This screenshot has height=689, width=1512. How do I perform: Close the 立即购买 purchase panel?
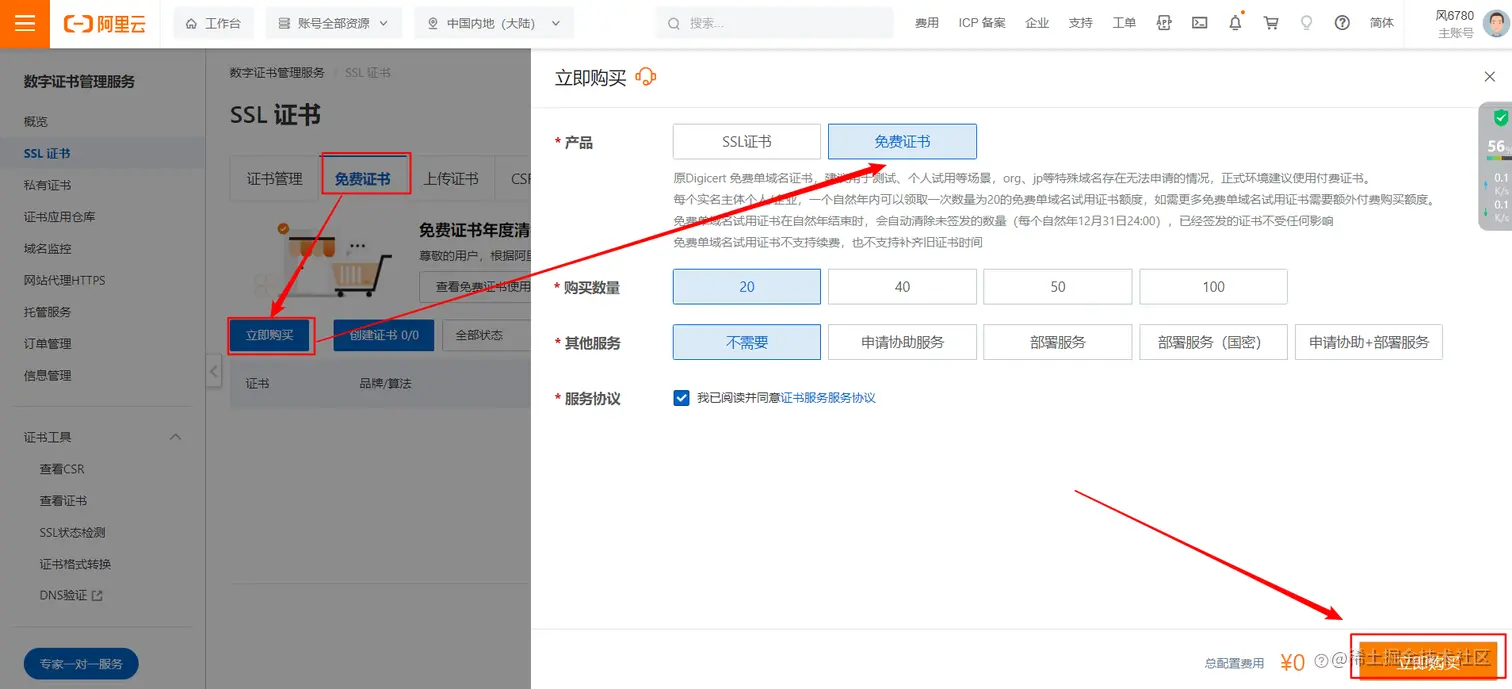(x=1490, y=77)
